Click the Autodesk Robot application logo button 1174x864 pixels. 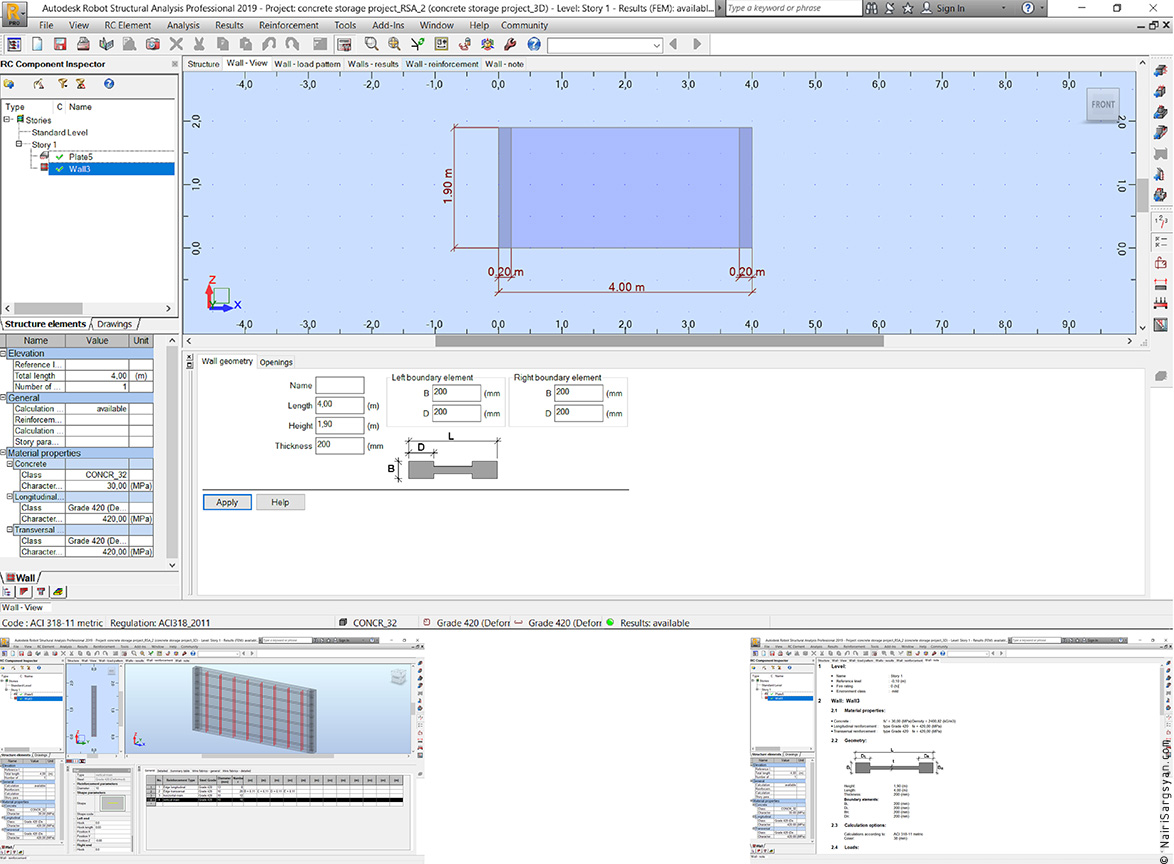pyautogui.click(x=13, y=13)
